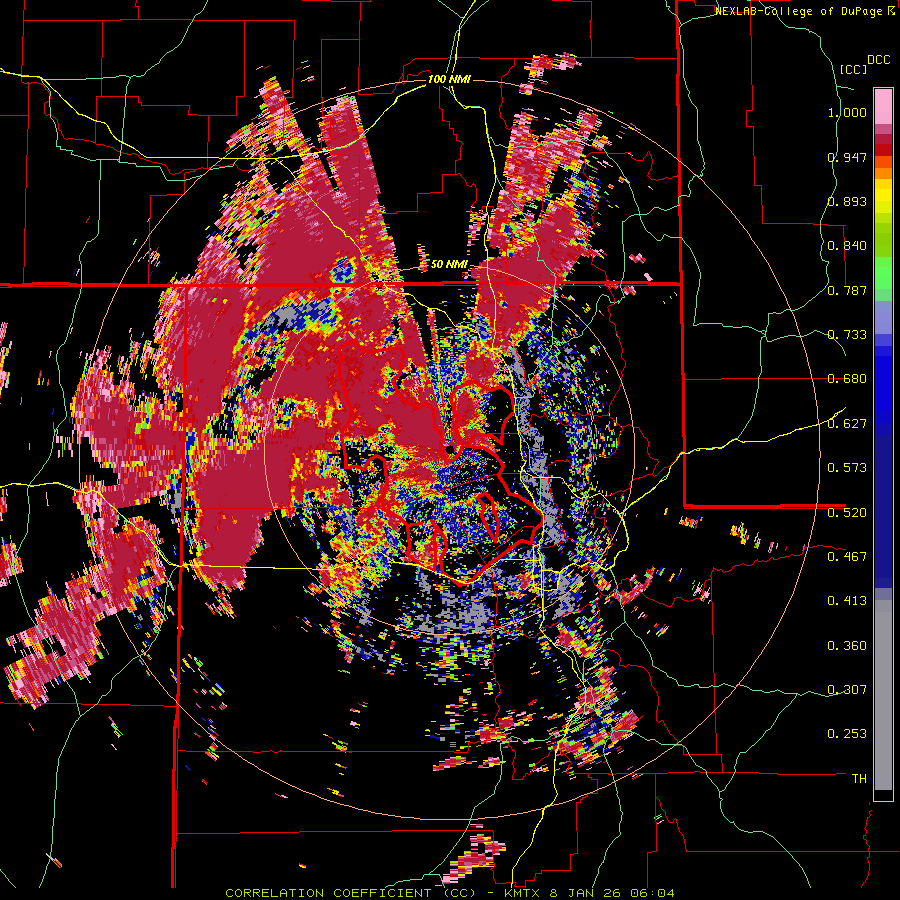Click the [CC] units label above color bar
900x900 pixels.
854,70
